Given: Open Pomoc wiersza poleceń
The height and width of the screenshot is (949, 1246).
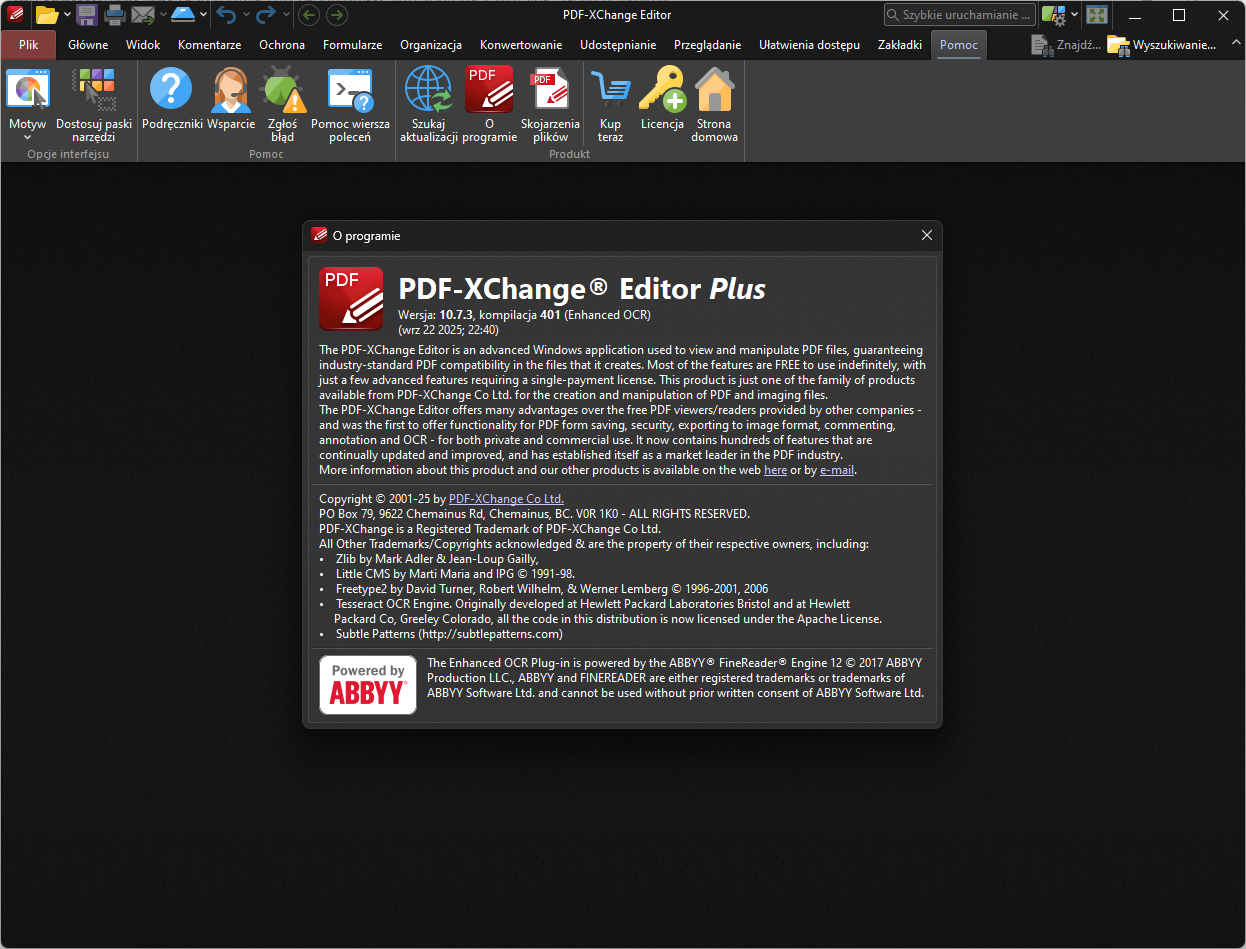Looking at the screenshot, I should (350, 103).
